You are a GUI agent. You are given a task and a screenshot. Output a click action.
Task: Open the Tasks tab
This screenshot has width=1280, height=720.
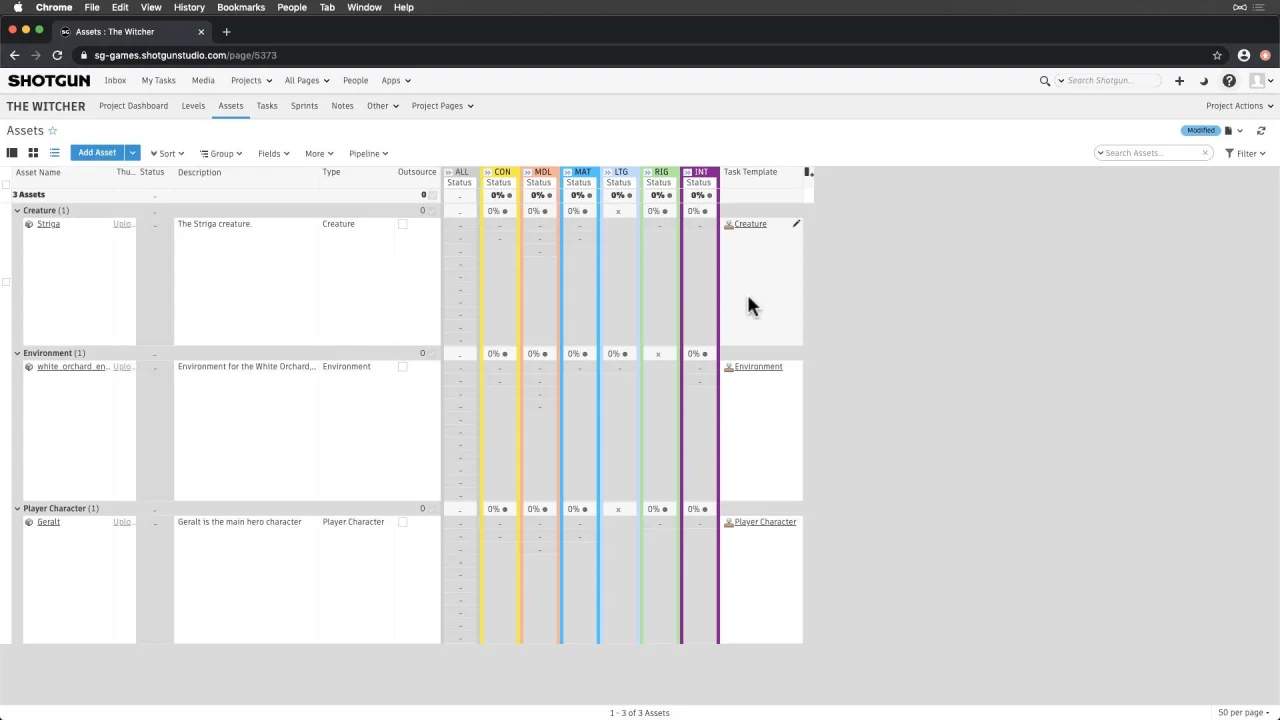coord(267,106)
